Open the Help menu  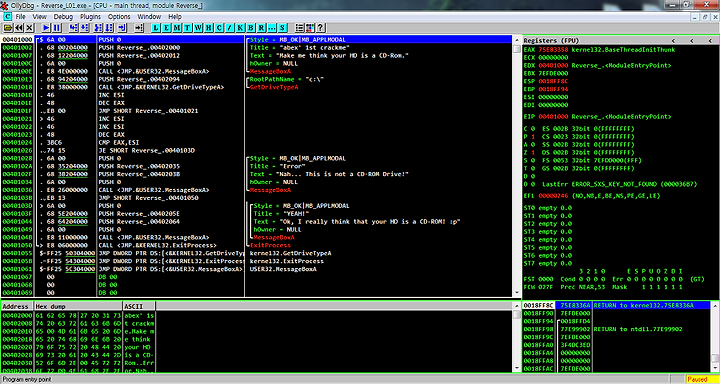pos(175,17)
